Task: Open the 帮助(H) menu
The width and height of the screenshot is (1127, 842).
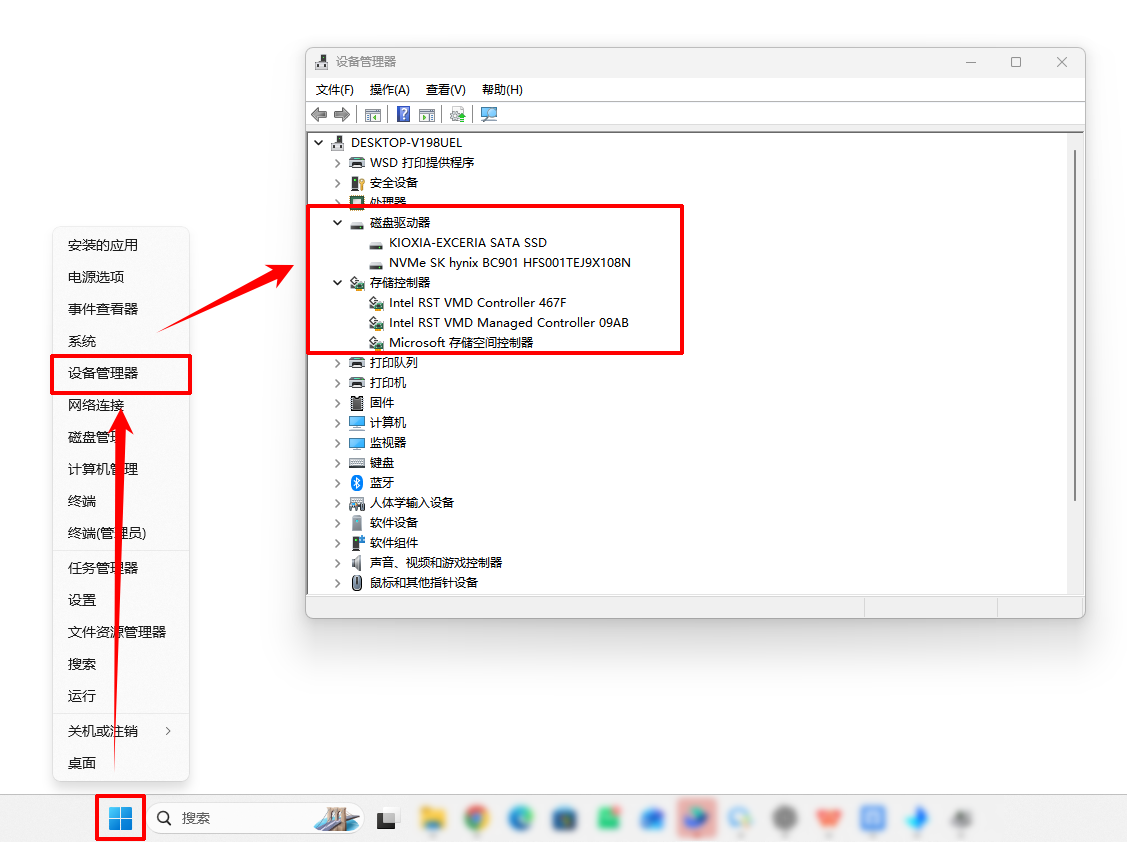Action: click(x=502, y=90)
